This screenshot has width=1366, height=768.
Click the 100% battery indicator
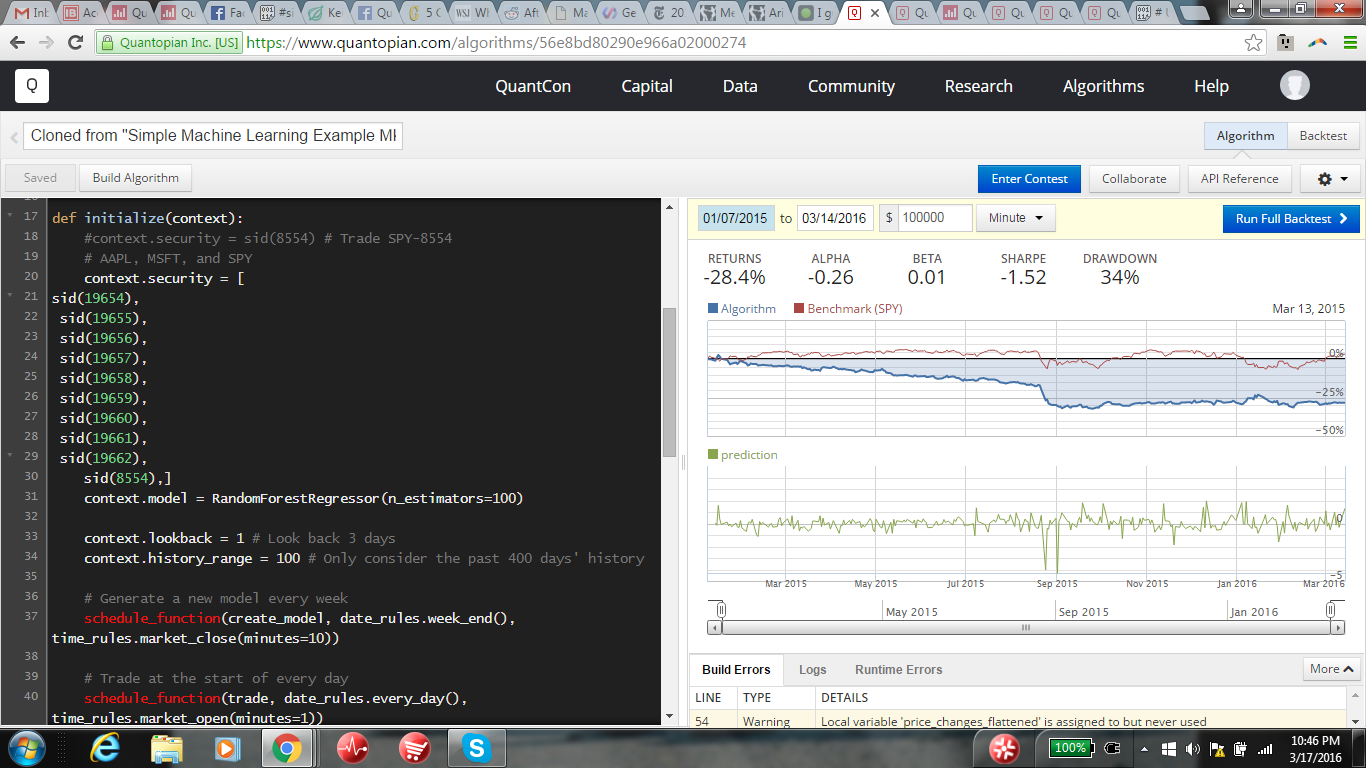coord(1070,748)
